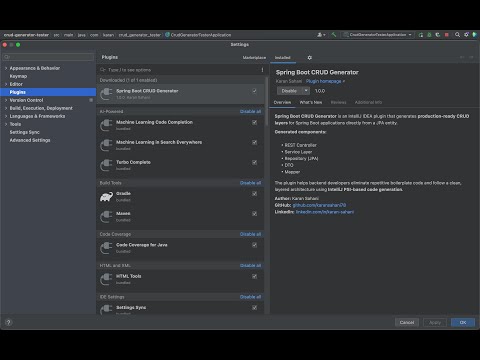Click the Turbo Complete plugin icon
Screen dimensions: 480x360
point(106,165)
